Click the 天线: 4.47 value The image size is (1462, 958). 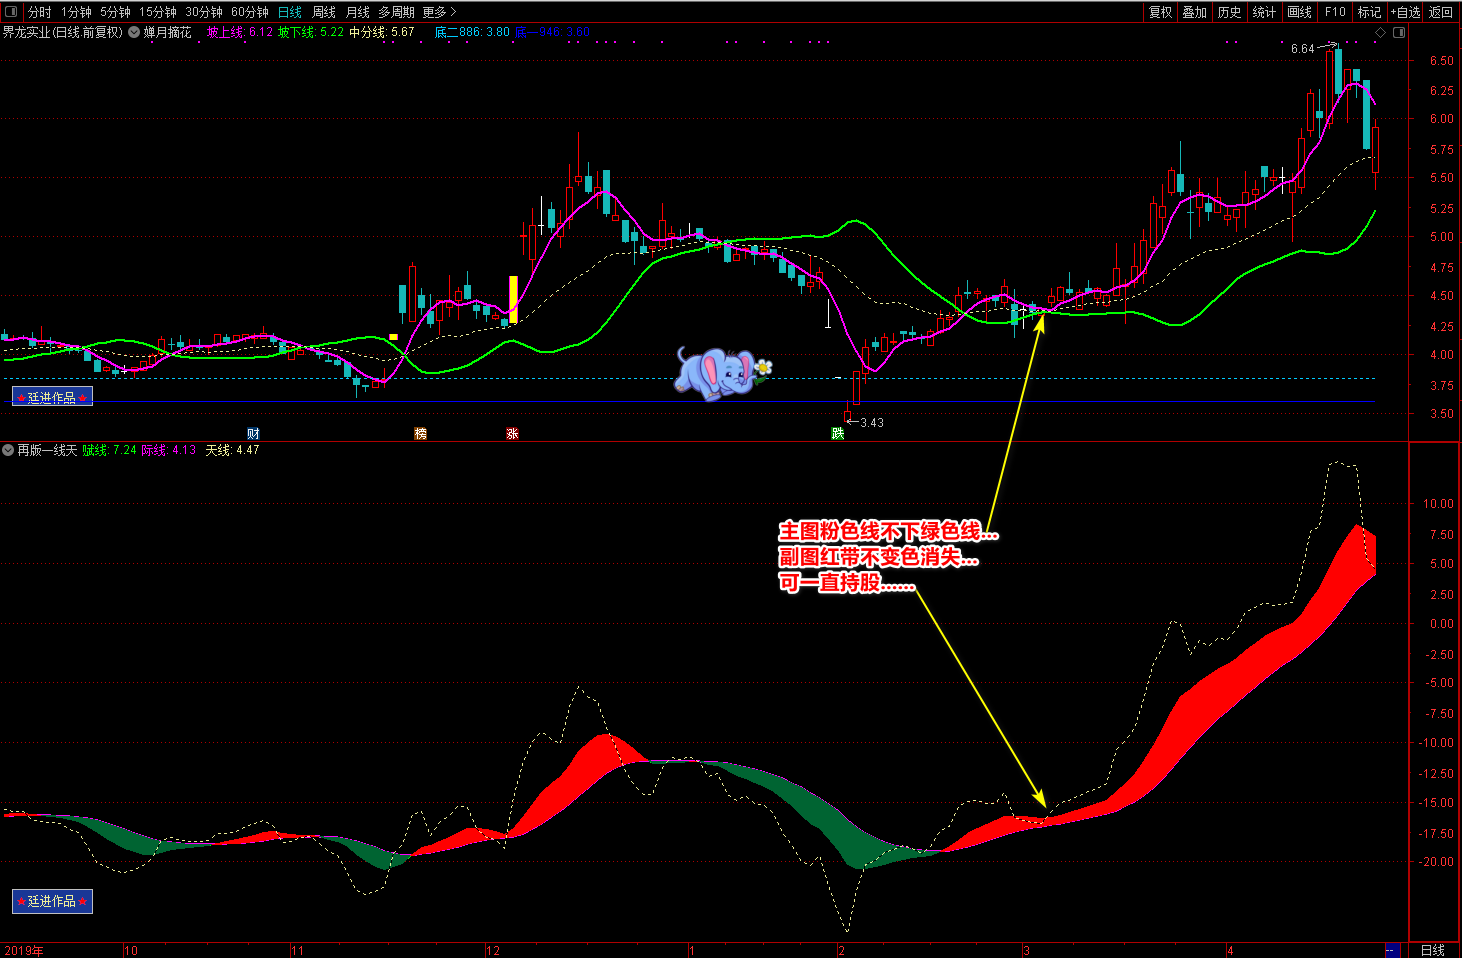tap(233, 450)
